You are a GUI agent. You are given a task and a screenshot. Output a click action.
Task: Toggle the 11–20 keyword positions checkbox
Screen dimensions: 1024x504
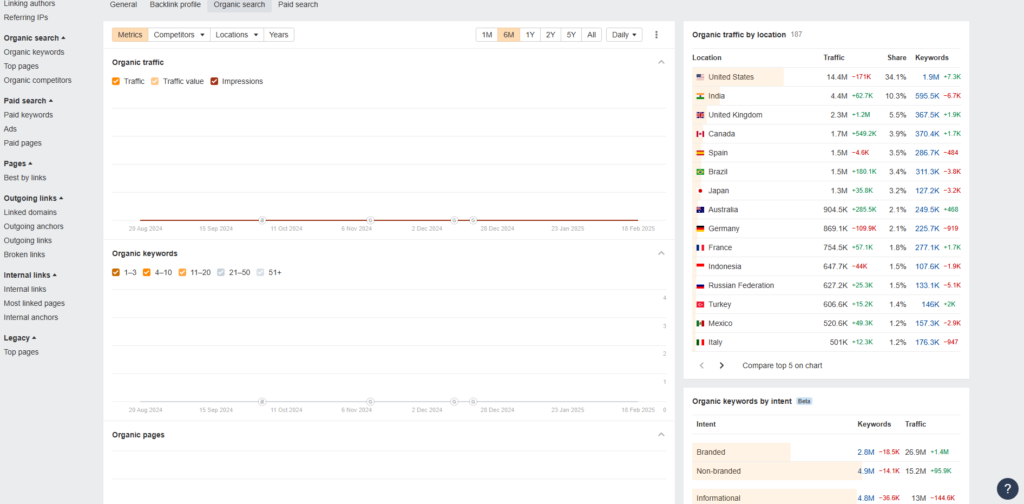[182, 272]
